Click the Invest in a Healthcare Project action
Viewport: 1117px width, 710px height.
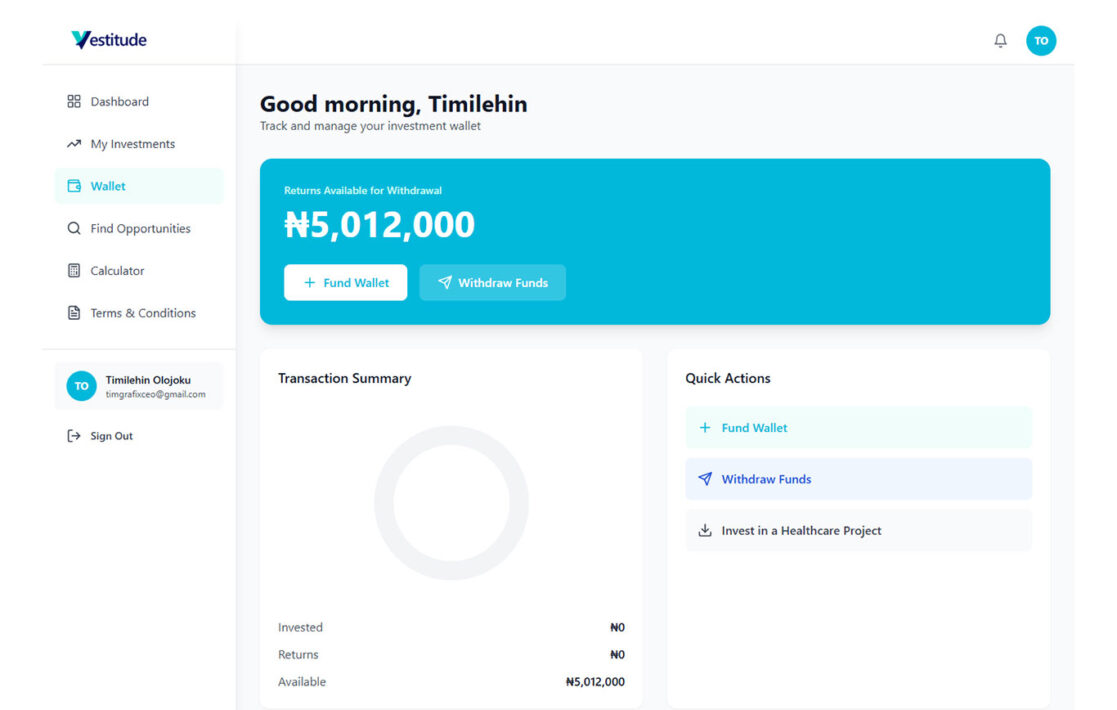pyautogui.click(x=857, y=530)
